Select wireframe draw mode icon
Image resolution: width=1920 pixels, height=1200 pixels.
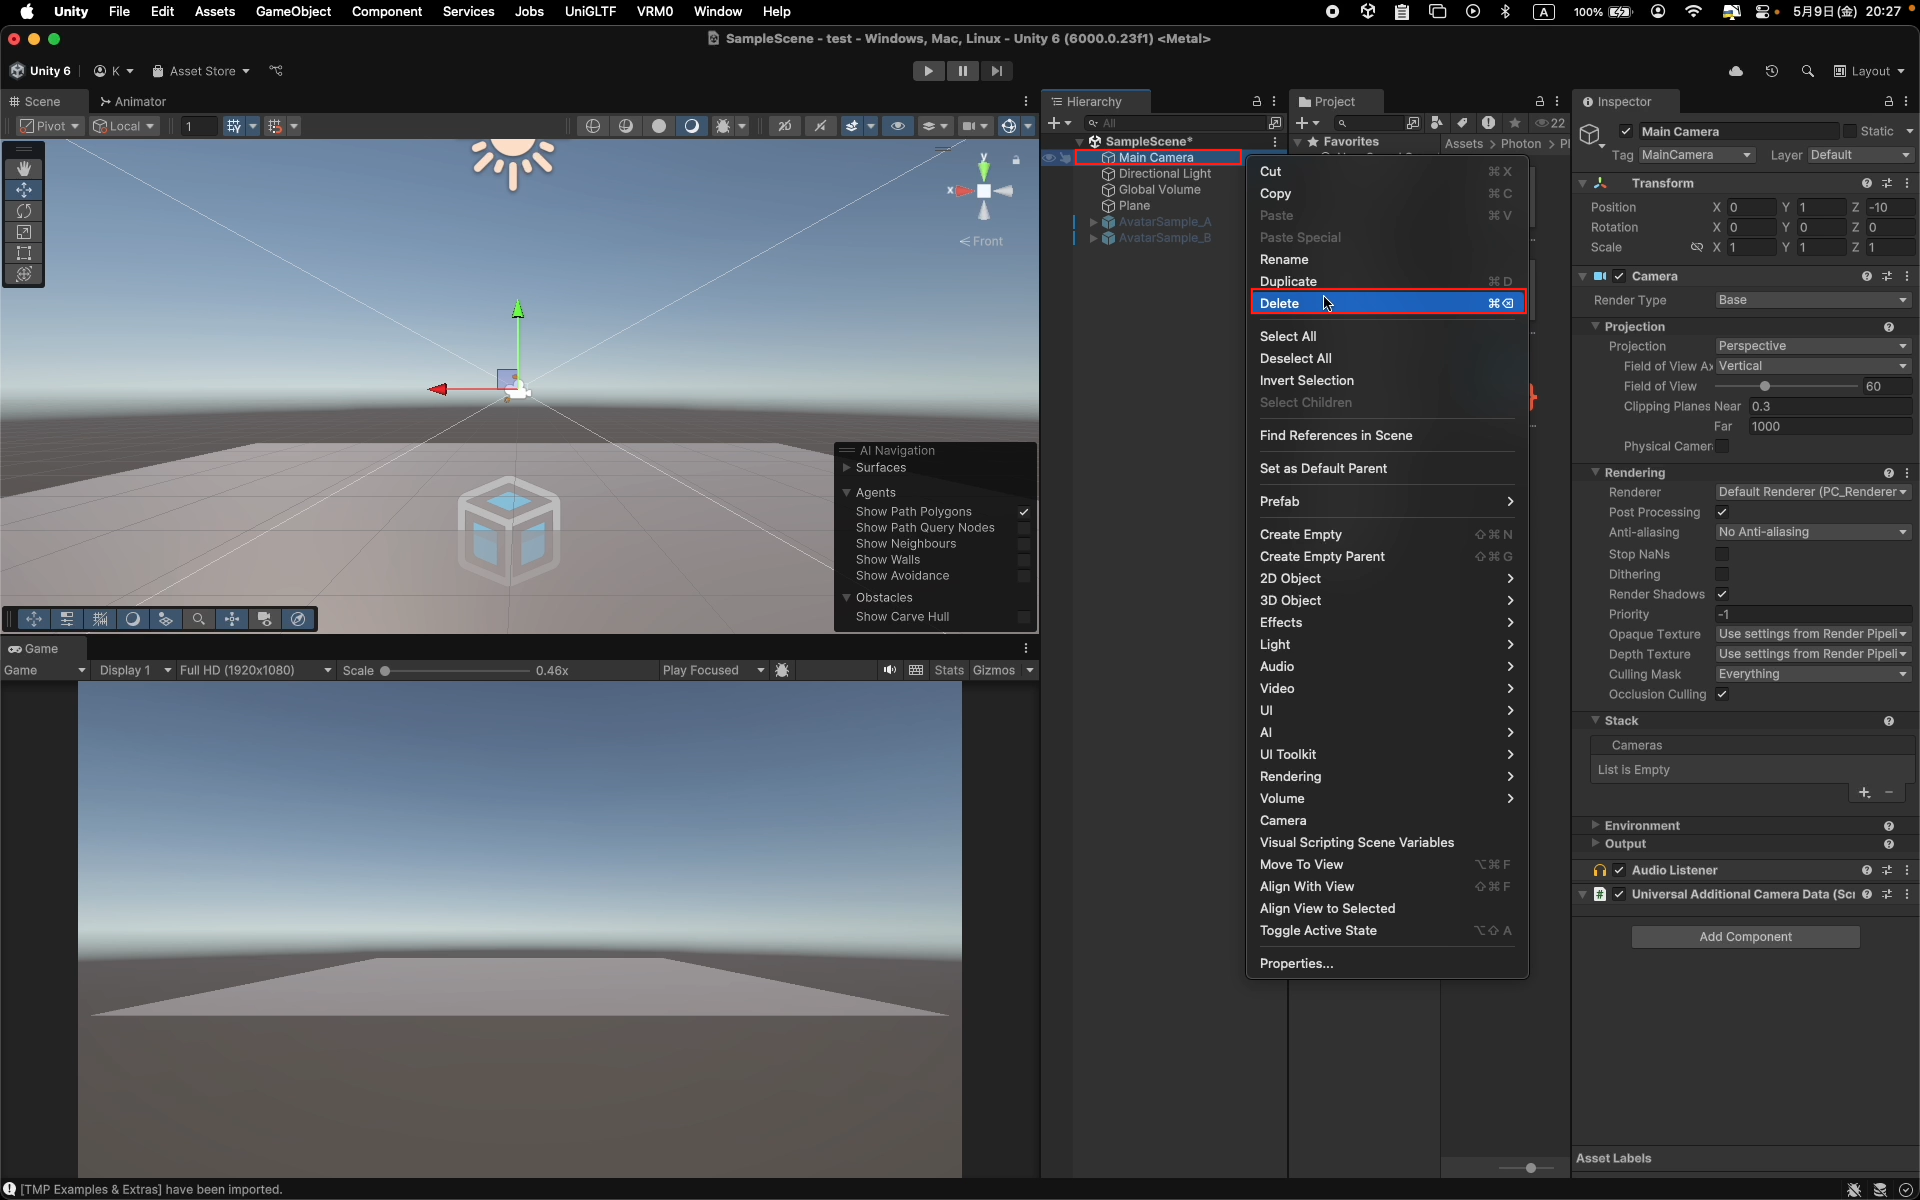(594, 126)
